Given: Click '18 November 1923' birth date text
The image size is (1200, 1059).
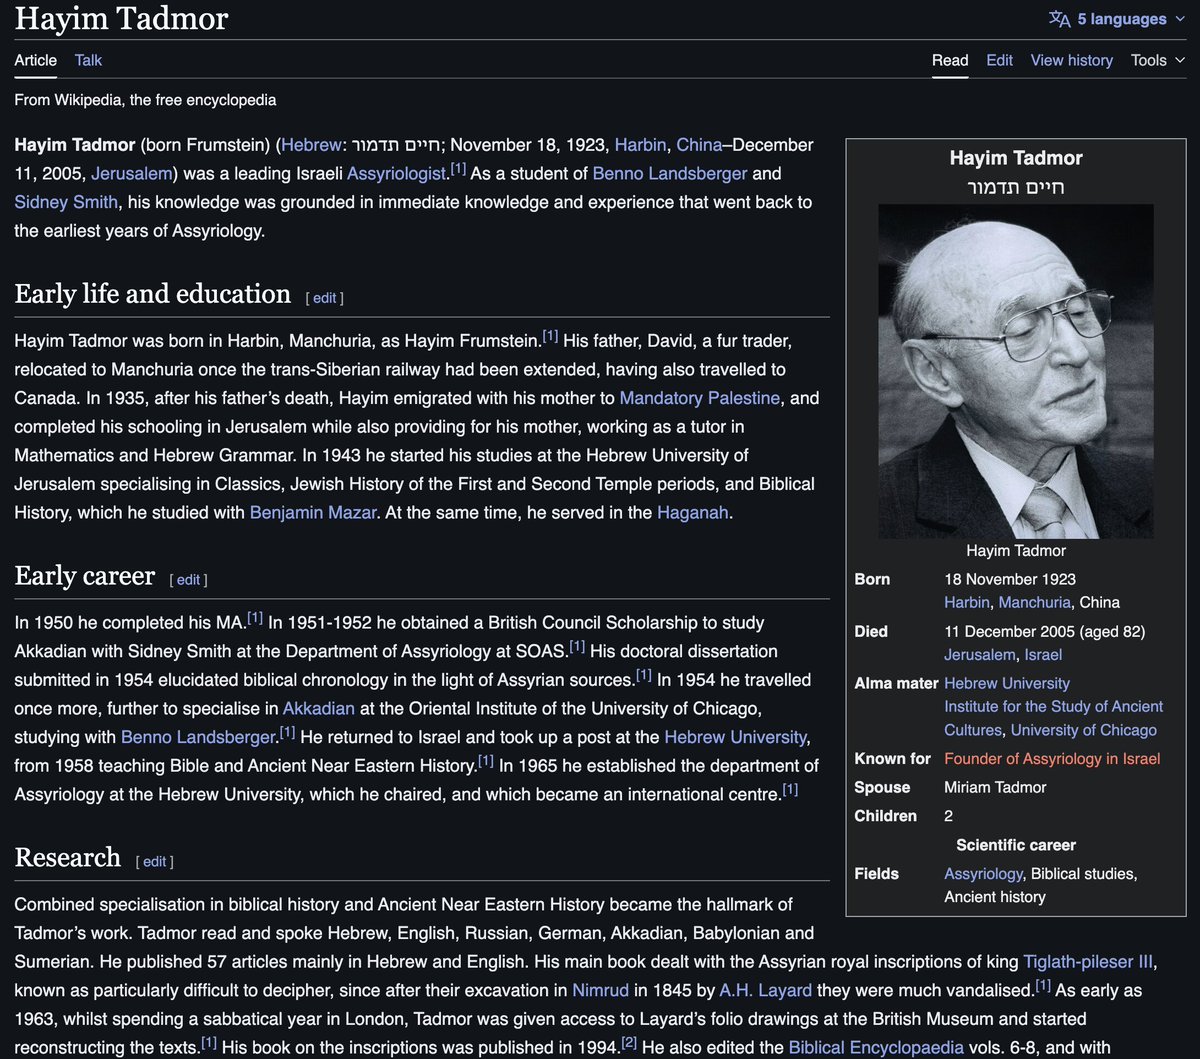Looking at the screenshot, I should (1010, 579).
